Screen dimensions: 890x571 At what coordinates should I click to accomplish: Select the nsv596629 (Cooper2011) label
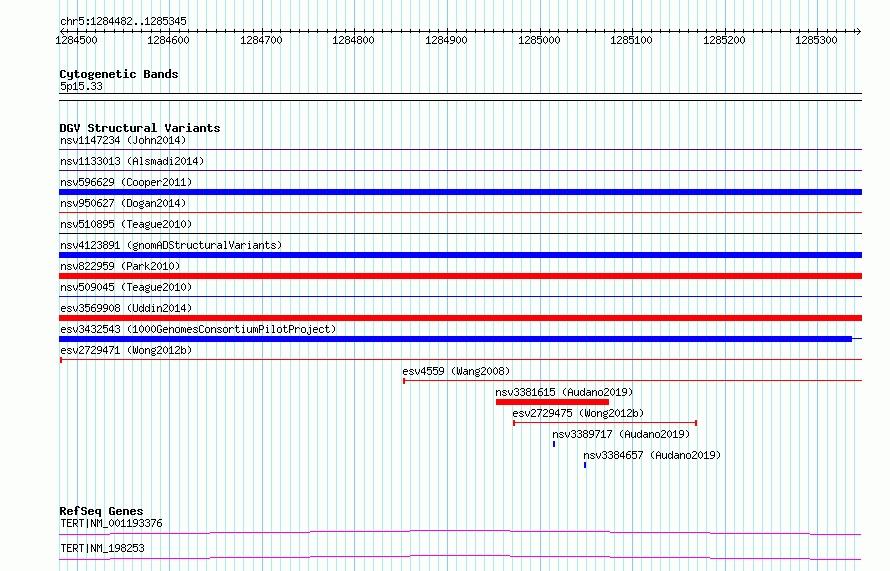126,182
